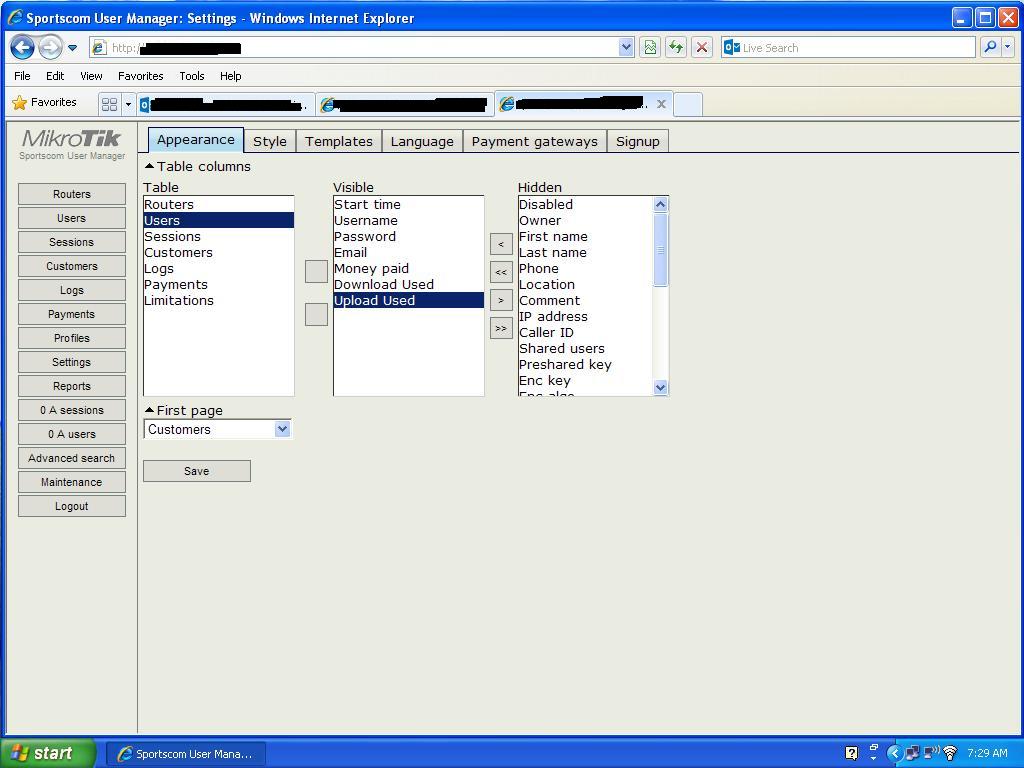This screenshot has width=1024, height=768.
Task: Switch to the Payment gateways tab
Action: point(535,141)
